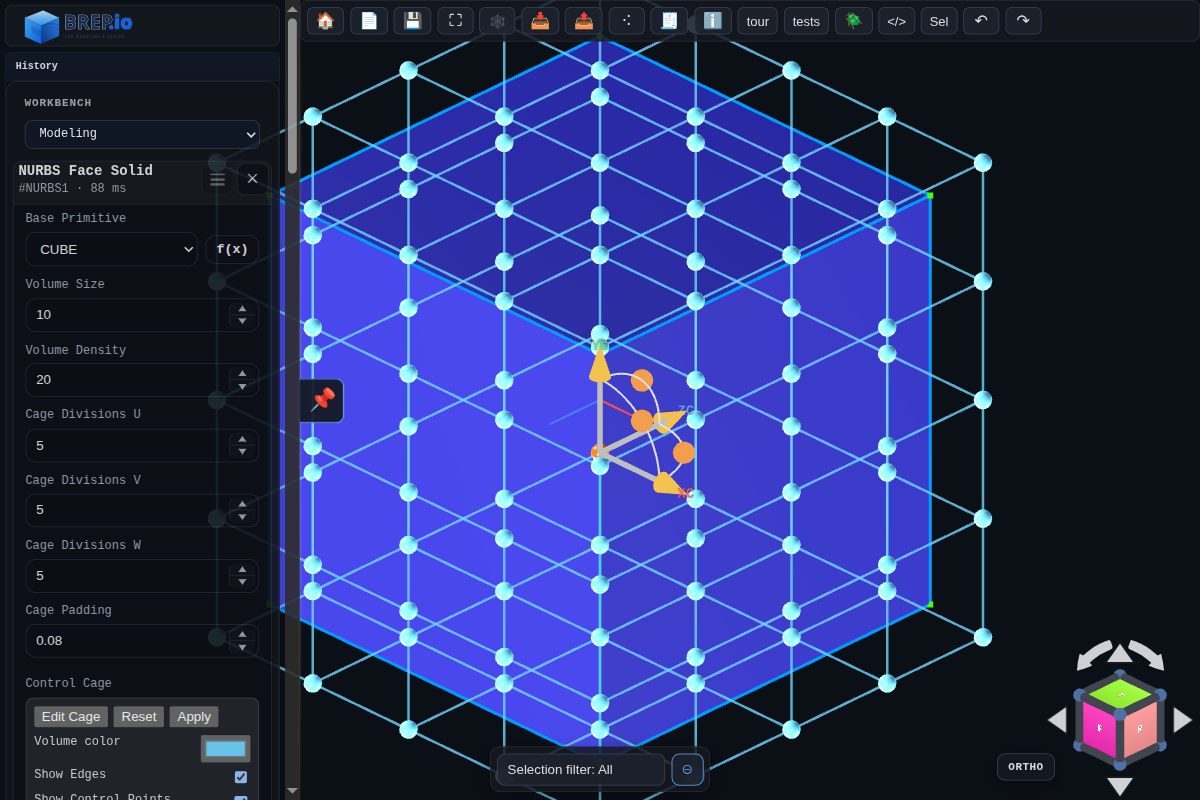Rotate view clockwise with curved right arrow
Image resolution: width=1200 pixels, height=800 pixels.
pos(1148,656)
